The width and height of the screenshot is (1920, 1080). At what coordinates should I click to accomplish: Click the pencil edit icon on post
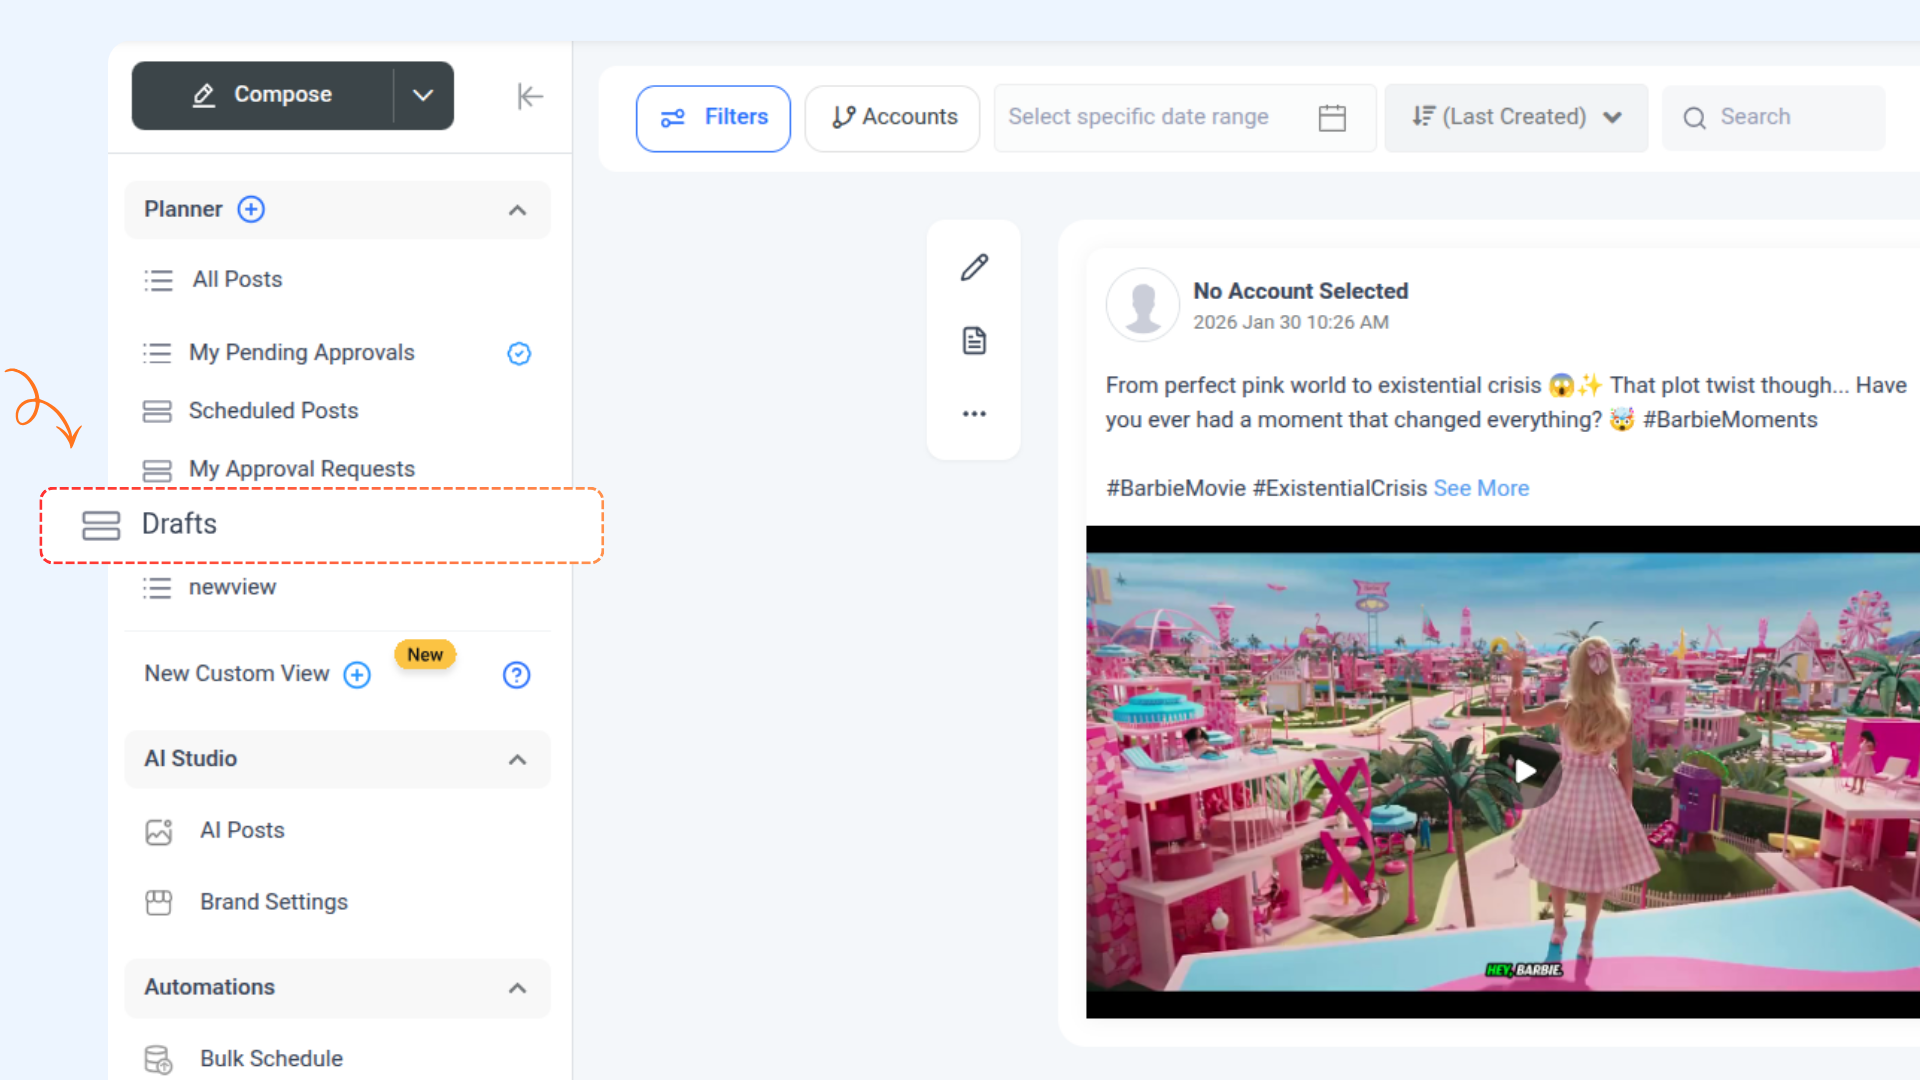pos(974,267)
